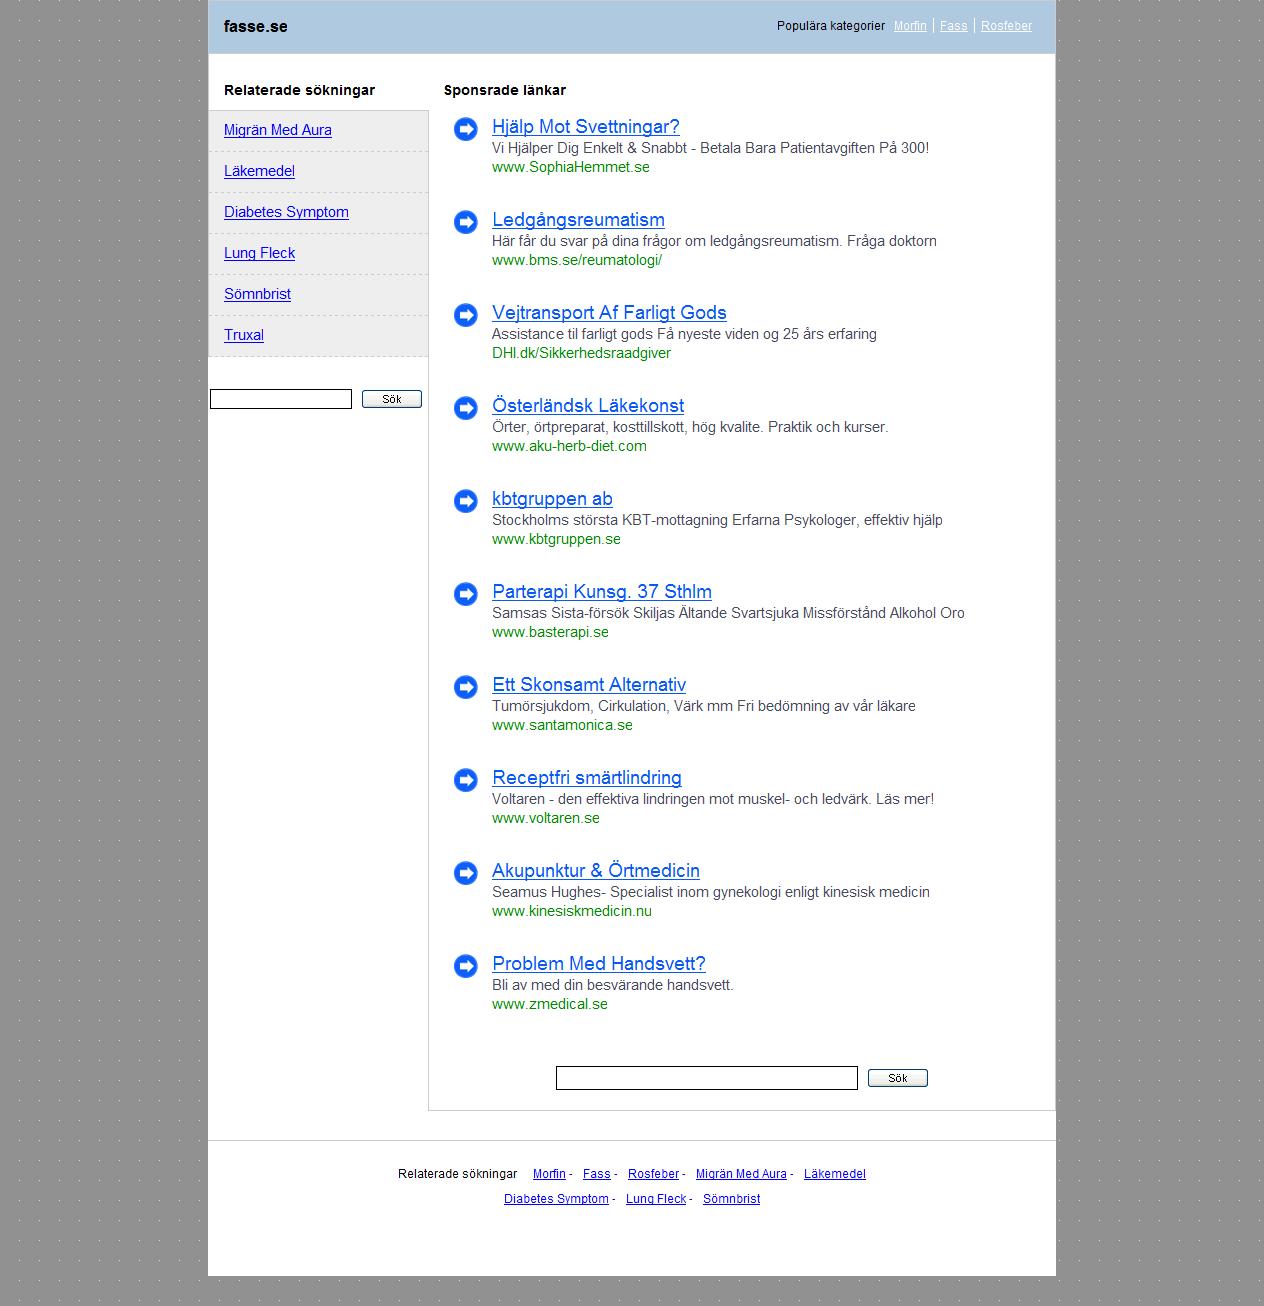Click arrow icon beside Parterapi Kunsg. 37 Sthlm

click(466, 594)
